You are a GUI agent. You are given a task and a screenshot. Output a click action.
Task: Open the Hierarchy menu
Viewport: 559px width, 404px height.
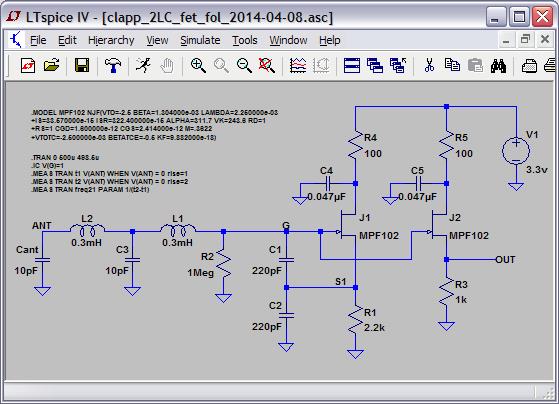(x=111, y=40)
